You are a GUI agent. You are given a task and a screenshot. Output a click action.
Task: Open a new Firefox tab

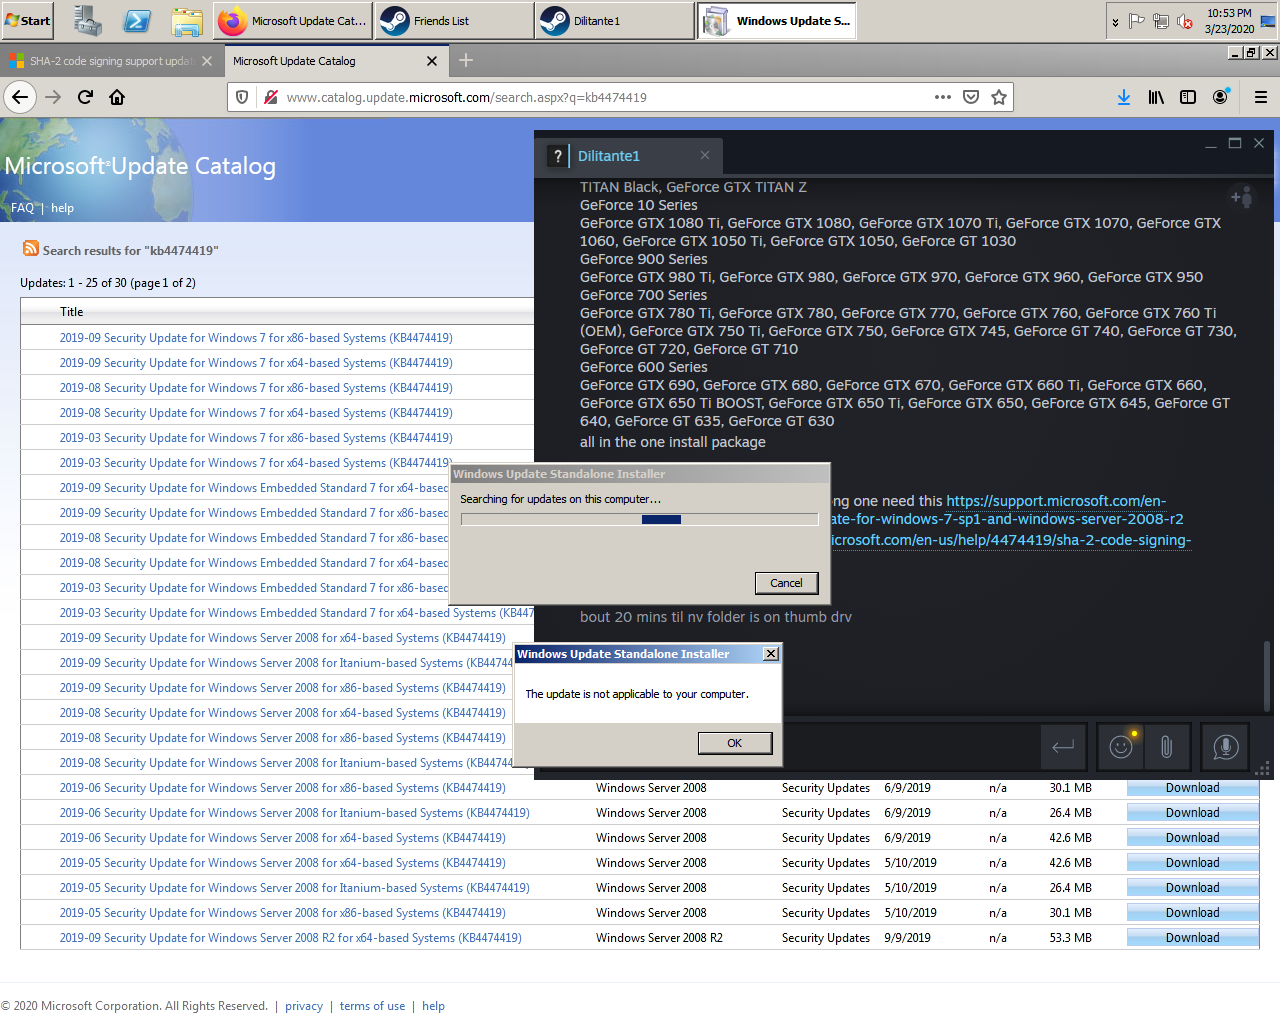(x=466, y=61)
